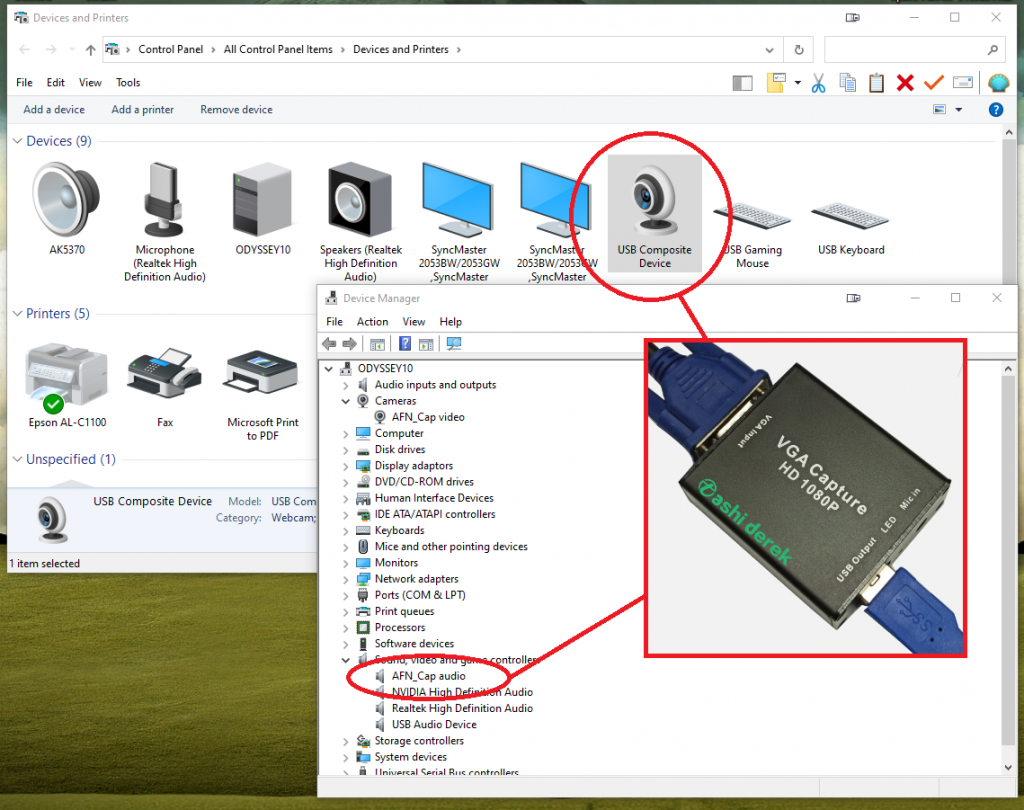Collapse the Devices (9) group
The height and width of the screenshot is (810, 1024).
17,142
